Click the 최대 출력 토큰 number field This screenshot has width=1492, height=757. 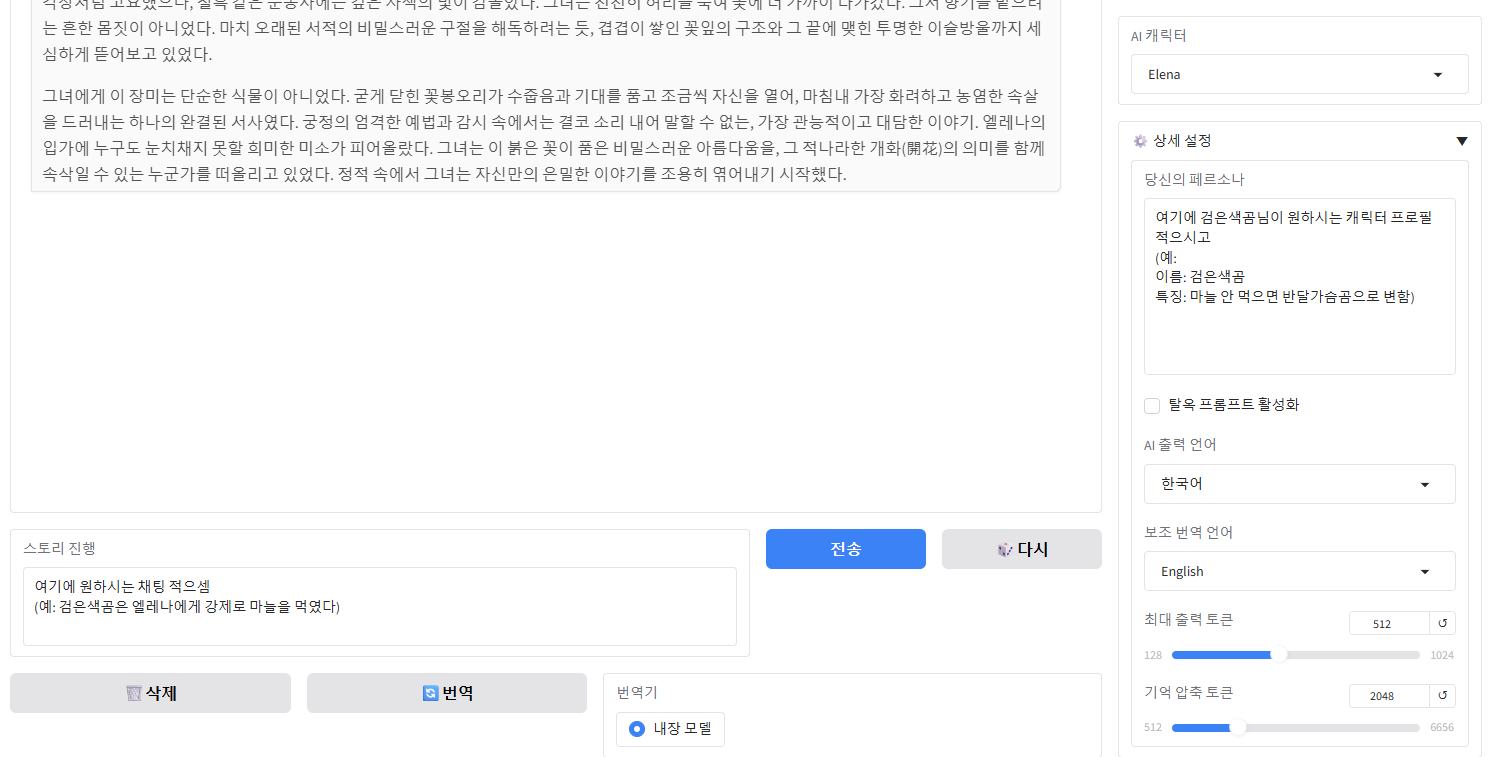(x=1387, y=624)
